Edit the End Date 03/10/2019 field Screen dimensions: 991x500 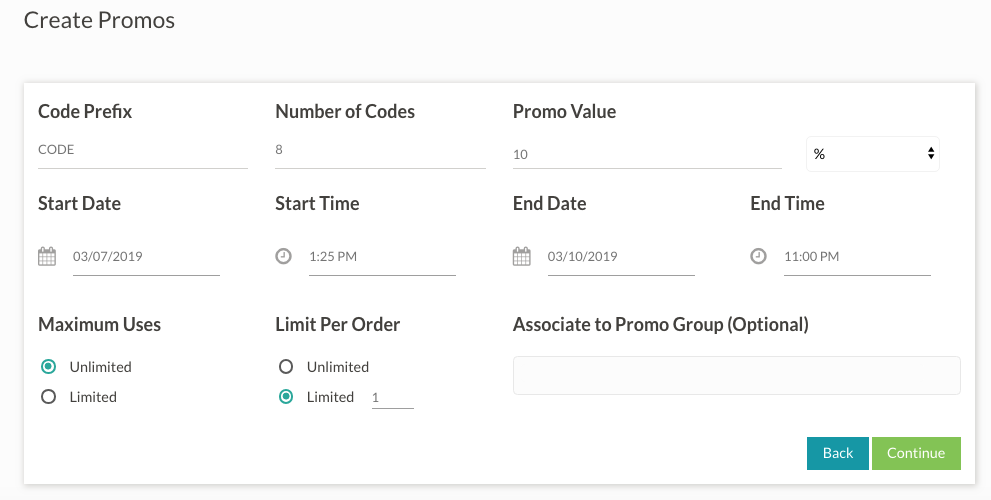[621, 257]
